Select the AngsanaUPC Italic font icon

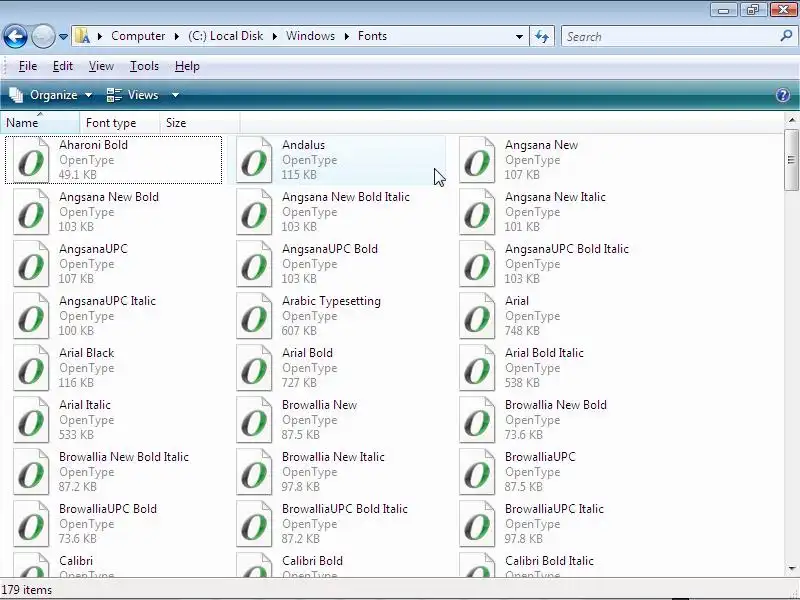pyautogui.click(x=31, y=316)
